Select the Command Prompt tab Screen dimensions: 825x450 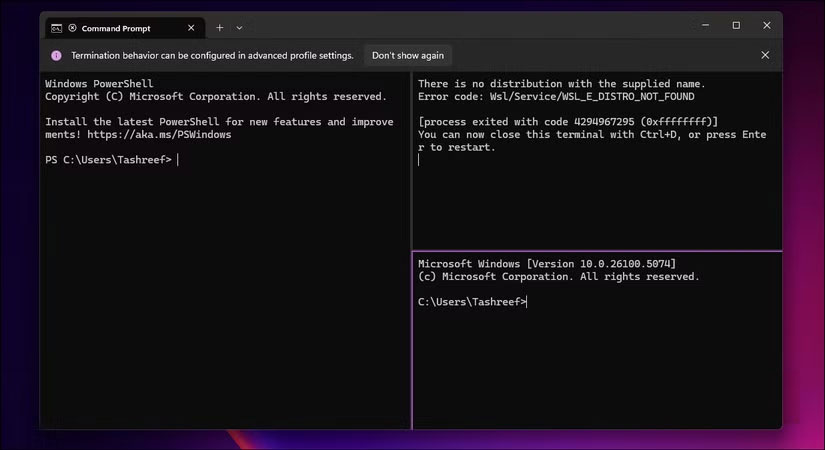coord(124,28)
